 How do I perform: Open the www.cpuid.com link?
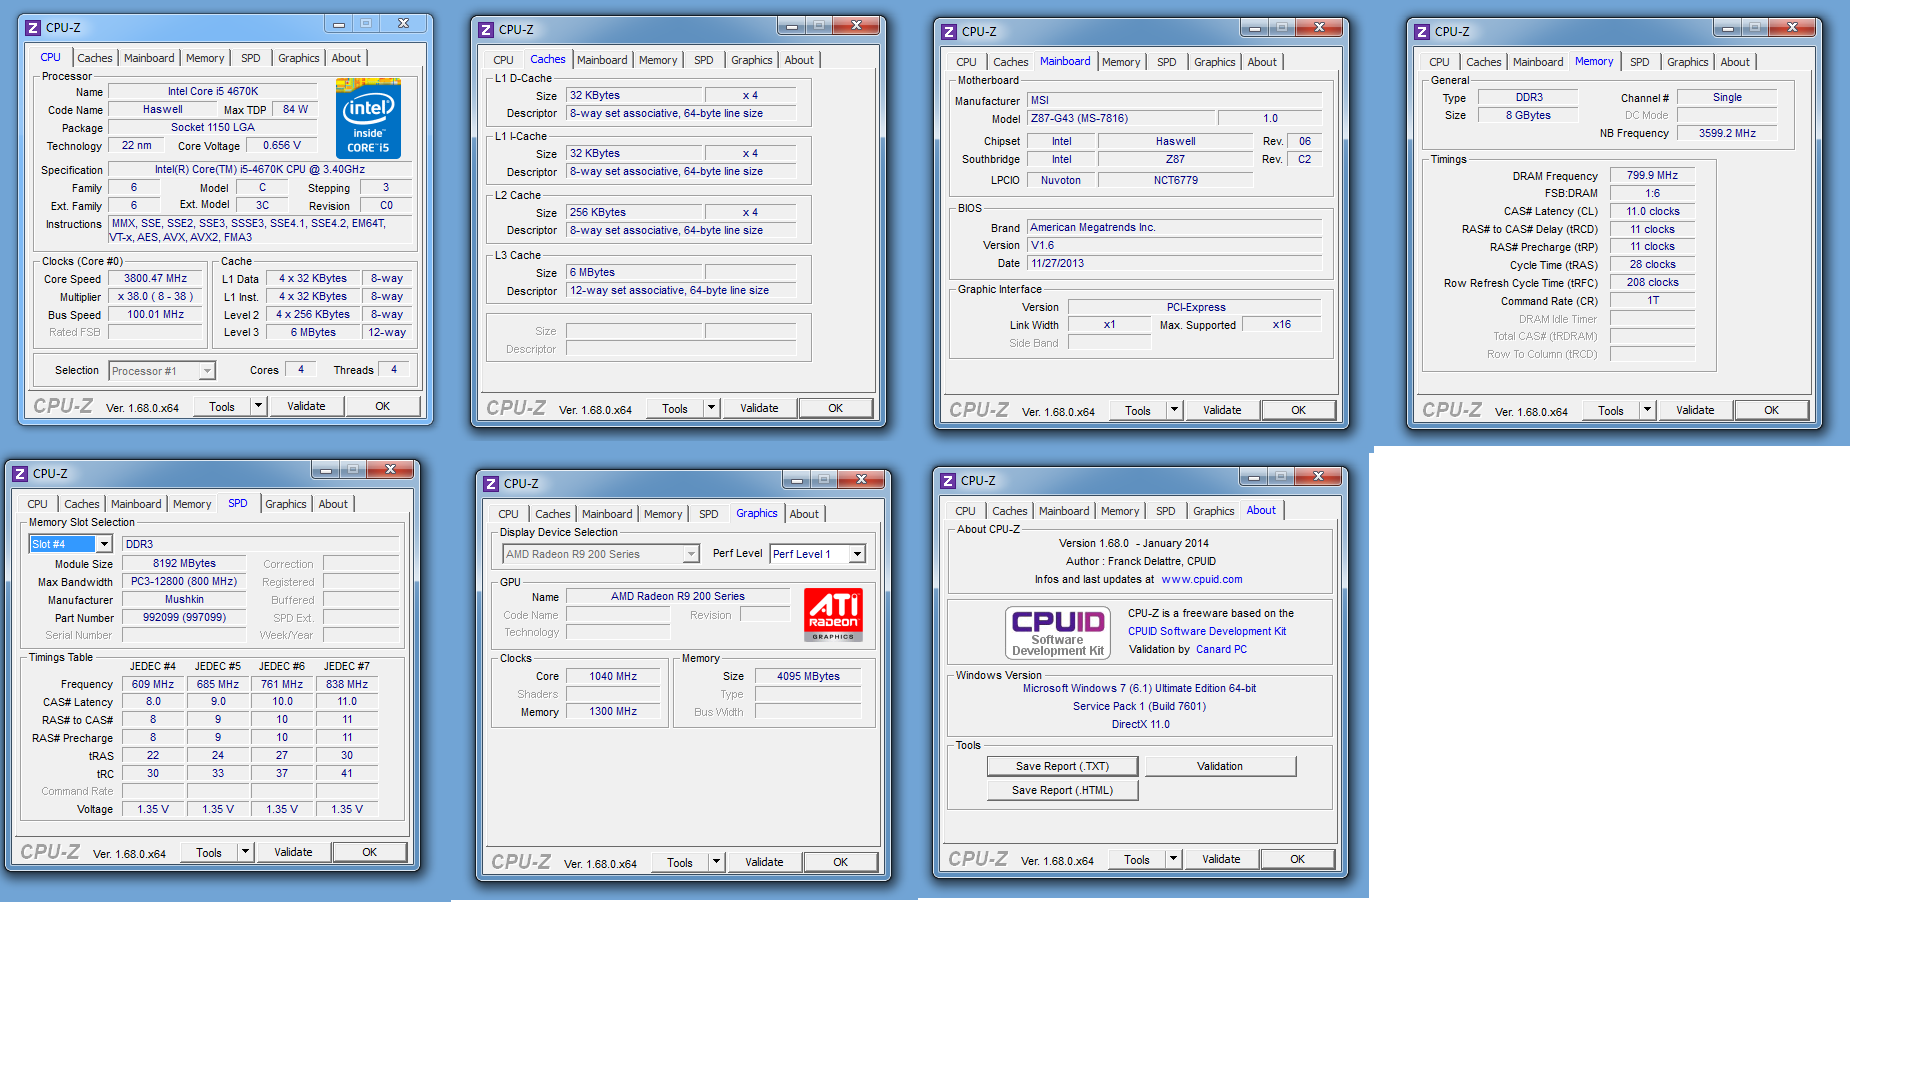click(x=1202, y=580)
